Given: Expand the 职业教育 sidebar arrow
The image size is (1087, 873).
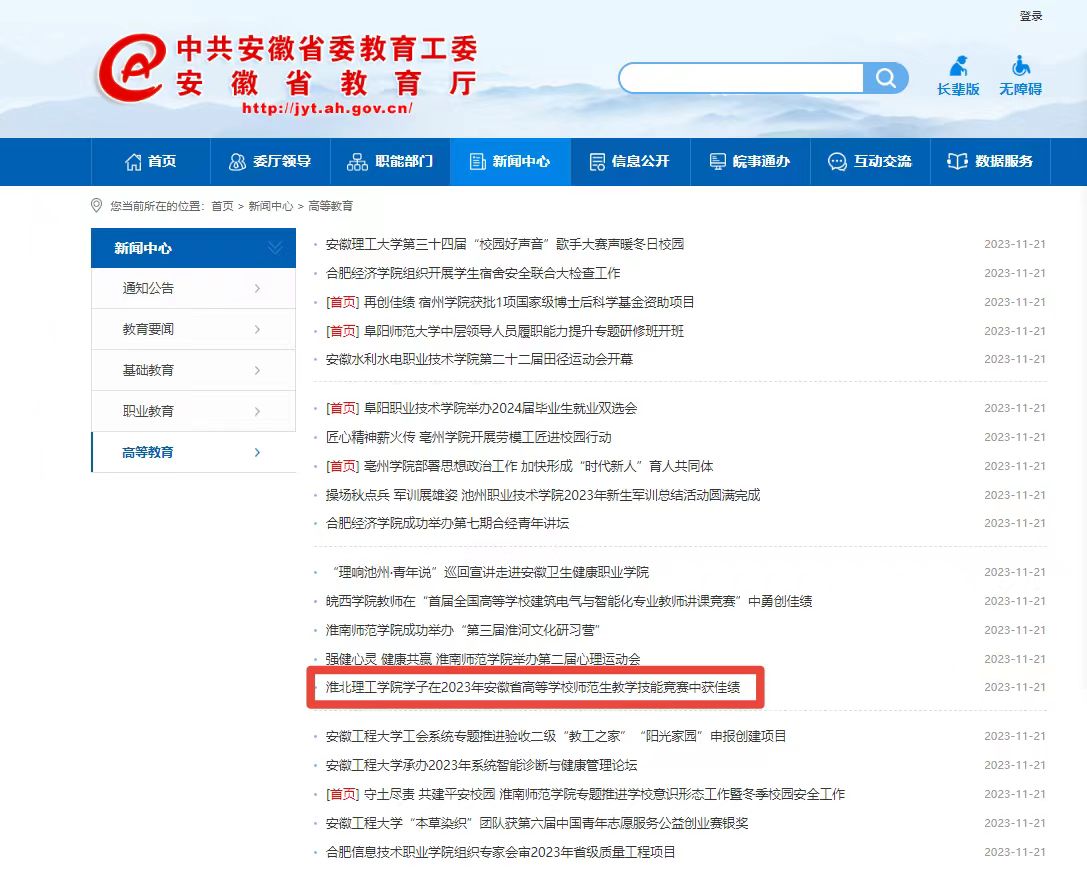Looking at the screenshot, I should tap(257, 412).
